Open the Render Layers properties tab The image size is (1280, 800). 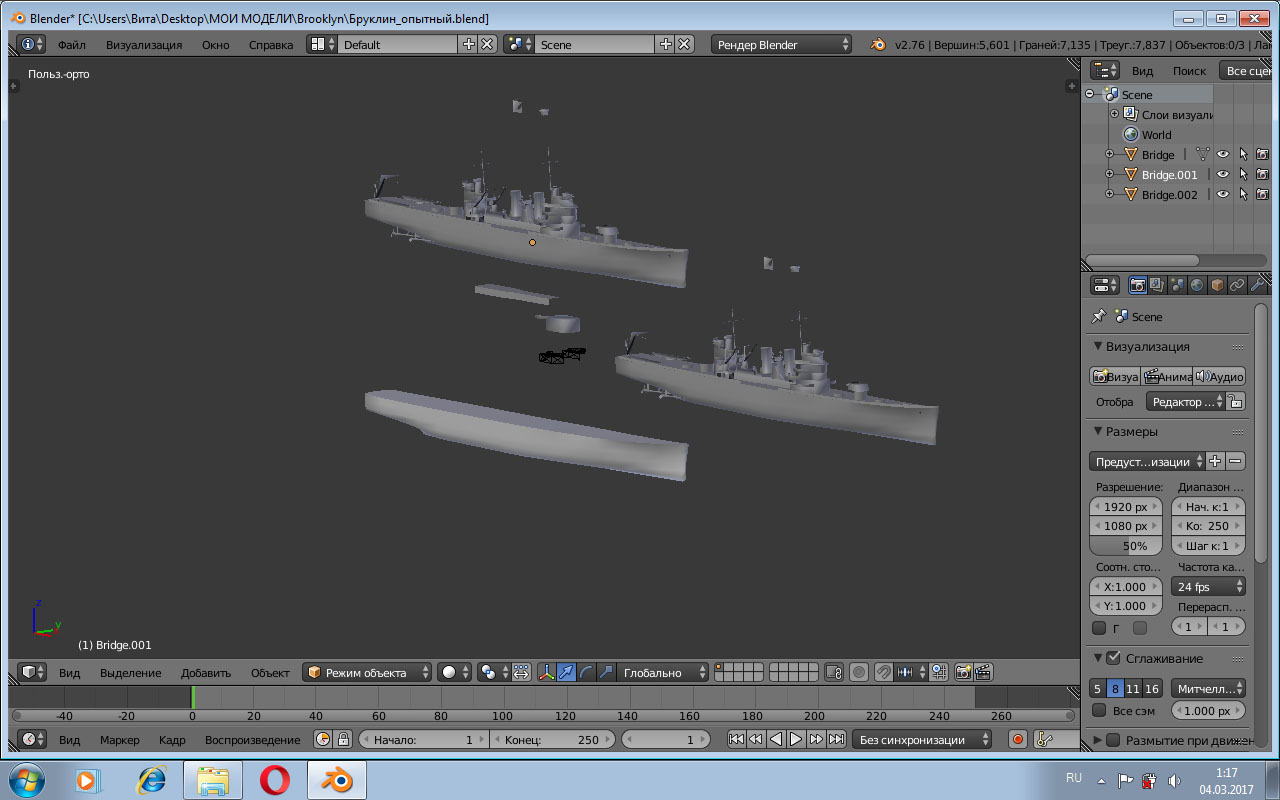coord(1157,285)
